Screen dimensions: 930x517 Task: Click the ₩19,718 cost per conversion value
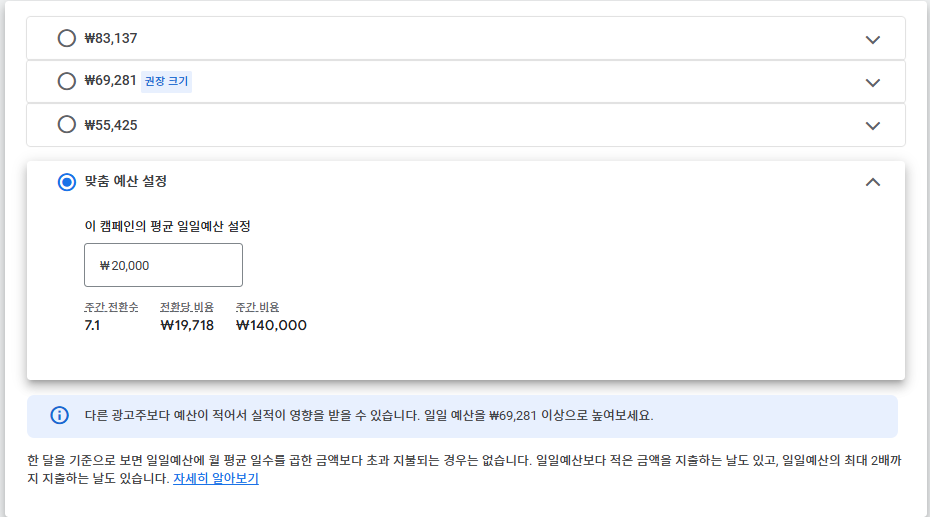tap(187, 325)
